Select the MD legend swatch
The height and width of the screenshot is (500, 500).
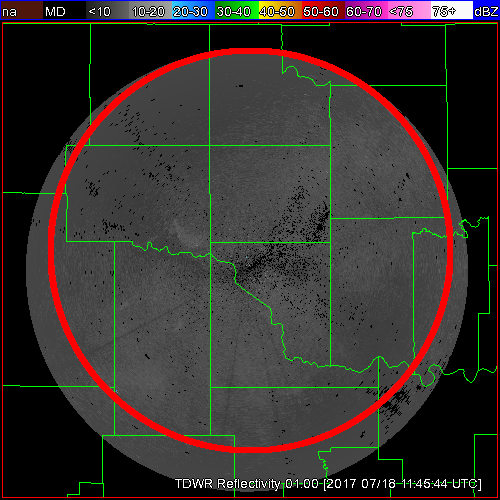pos(64,10)
